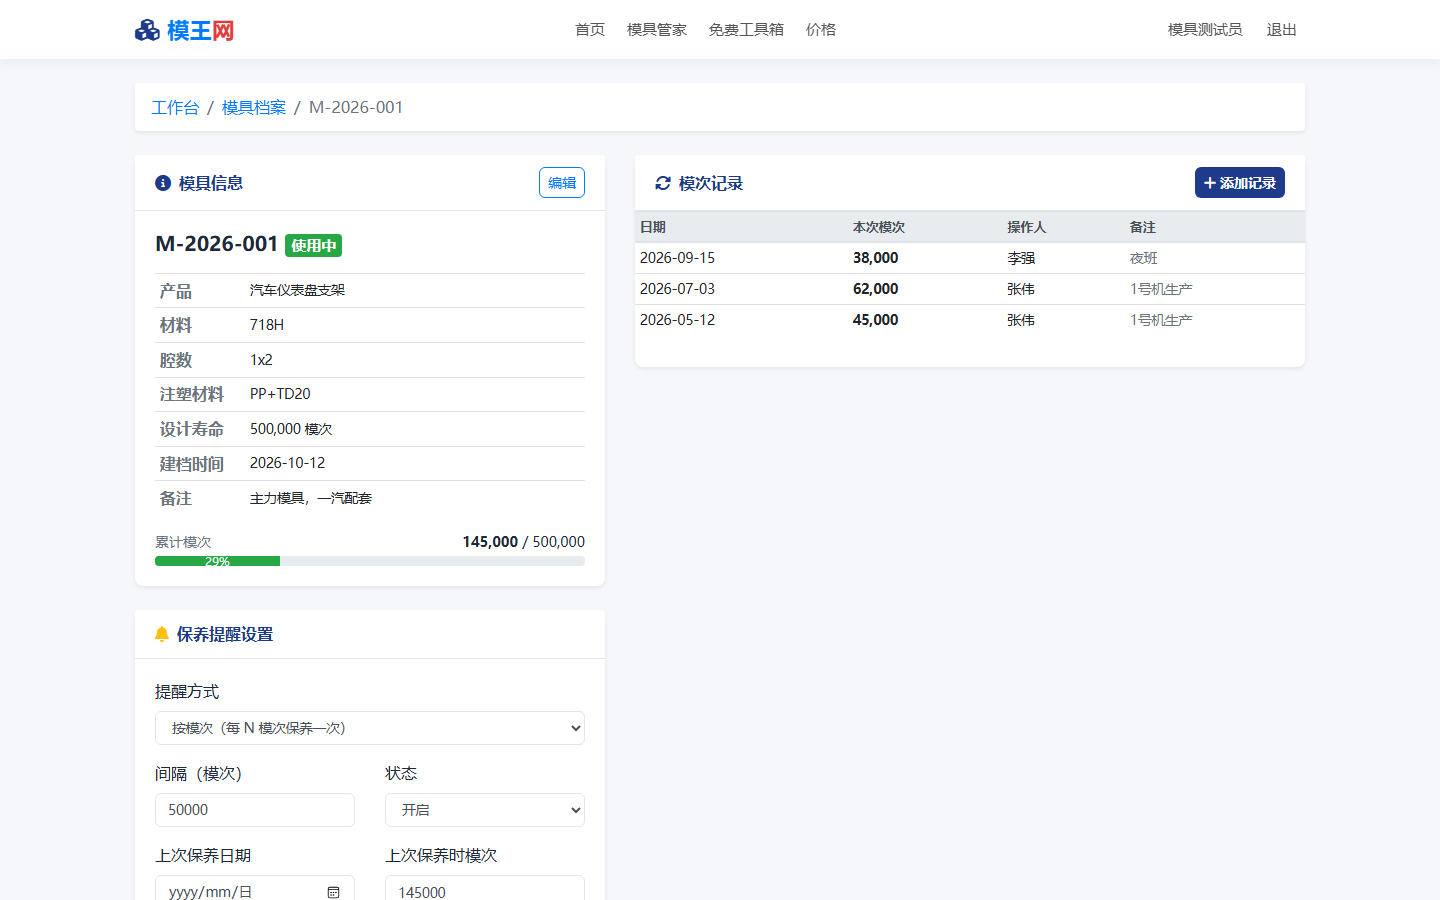The image size is (1440, 900).
Task: Click the 使用中 status badge
Action: pos(314,245)
